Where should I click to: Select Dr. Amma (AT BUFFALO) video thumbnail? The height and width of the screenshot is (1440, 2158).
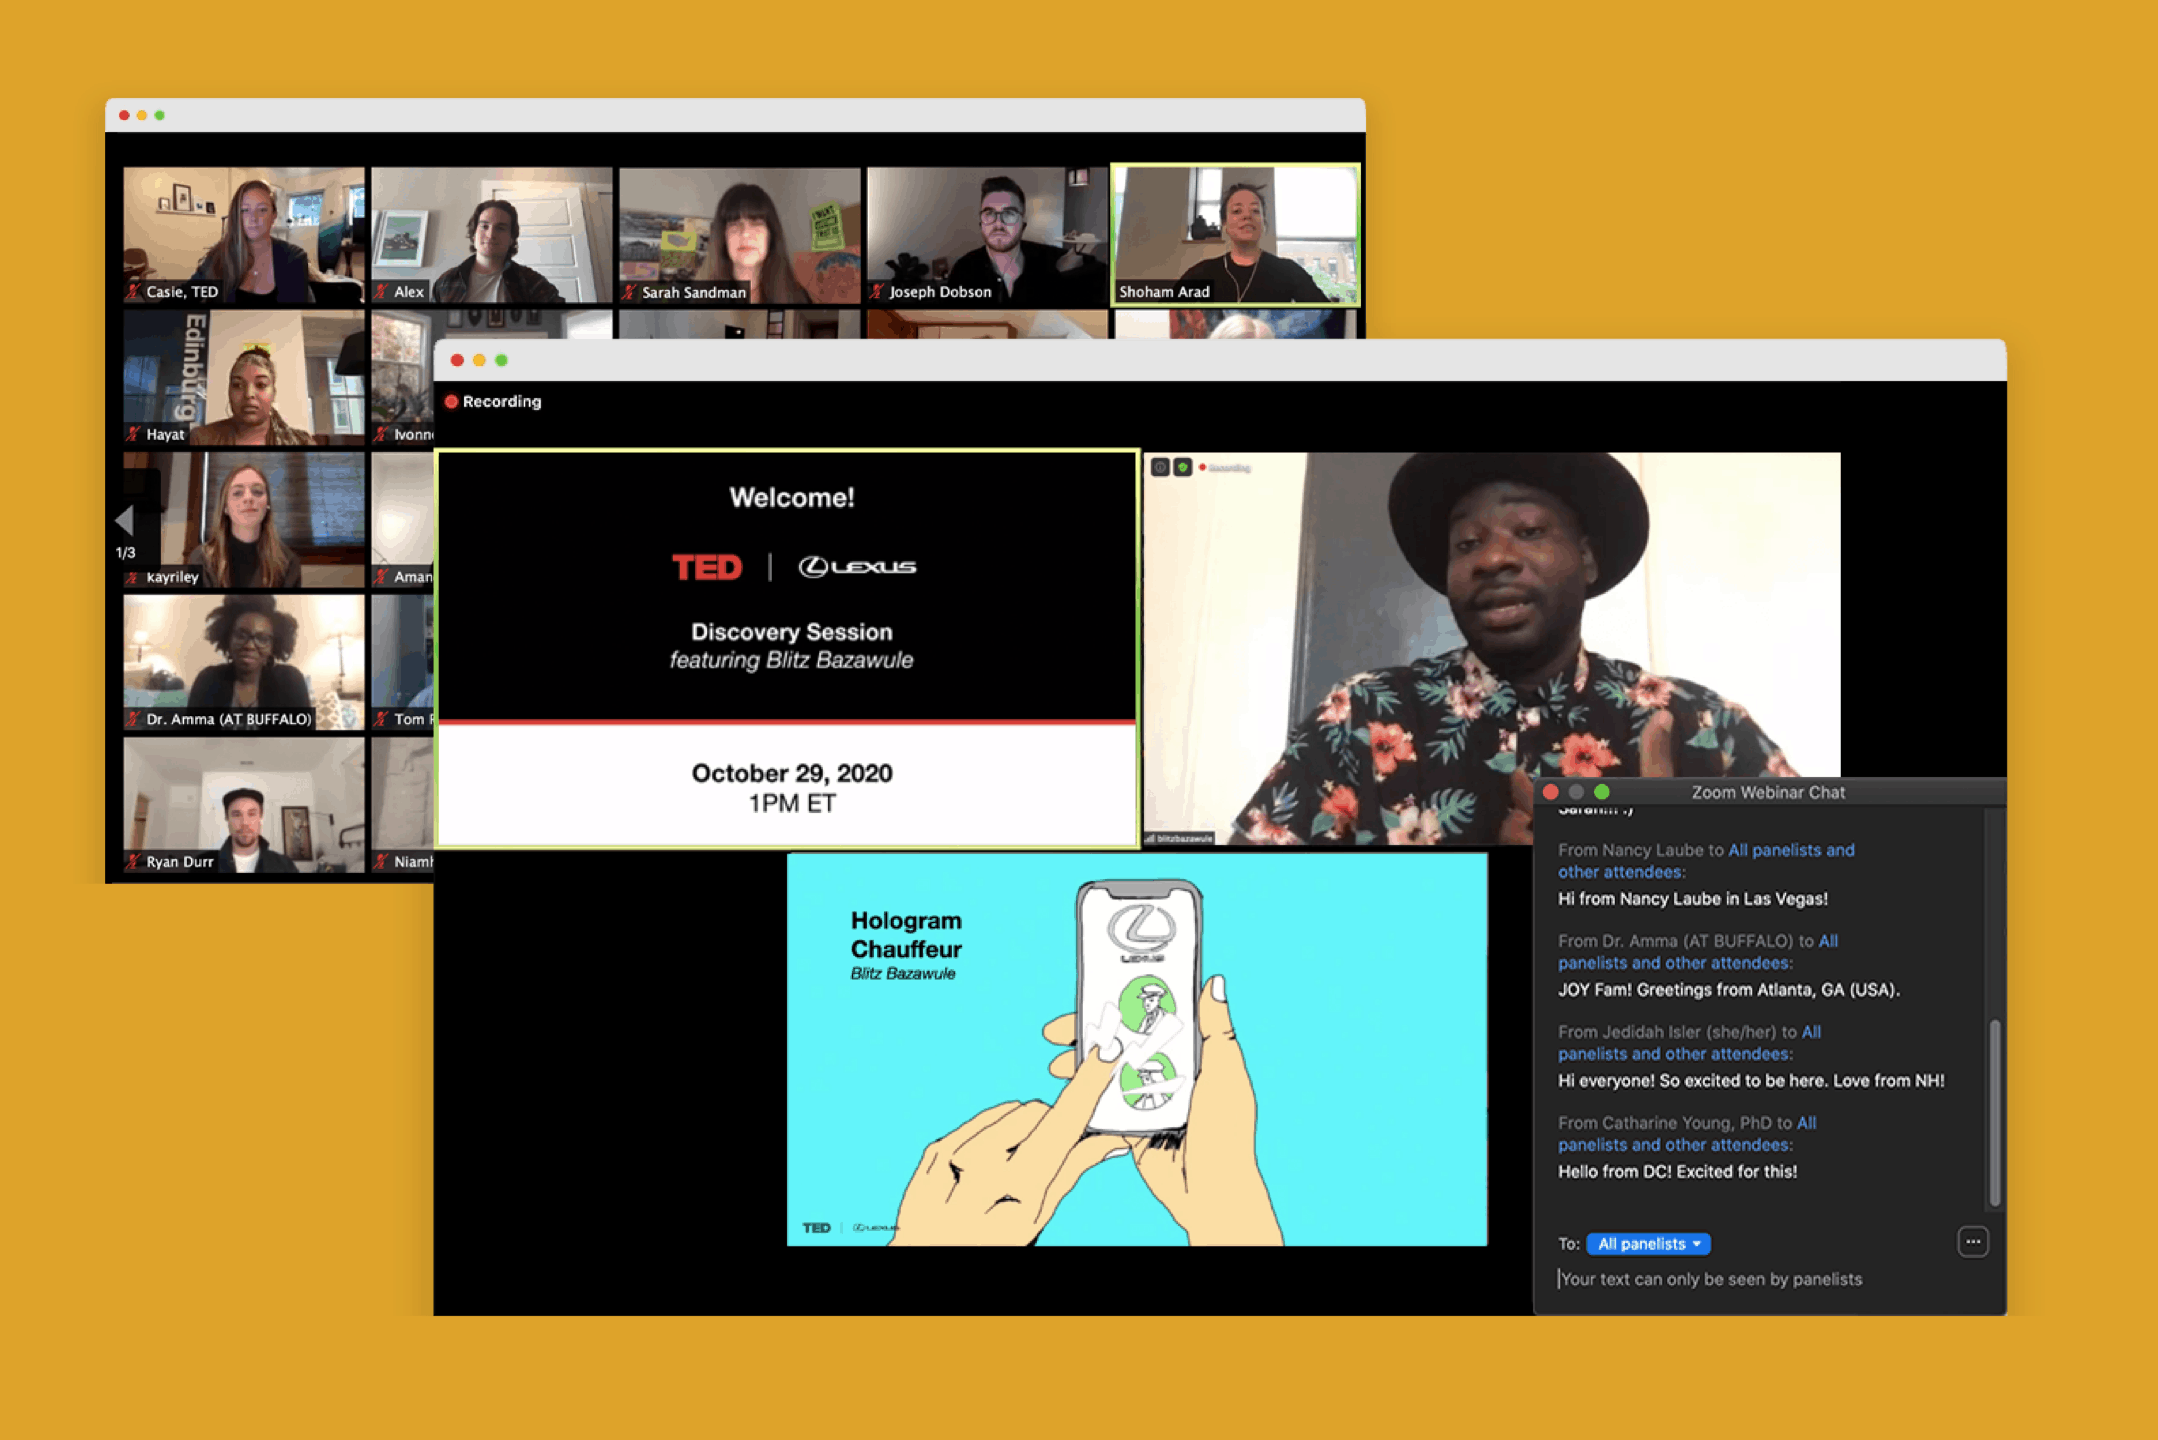(x=244, y=662)
